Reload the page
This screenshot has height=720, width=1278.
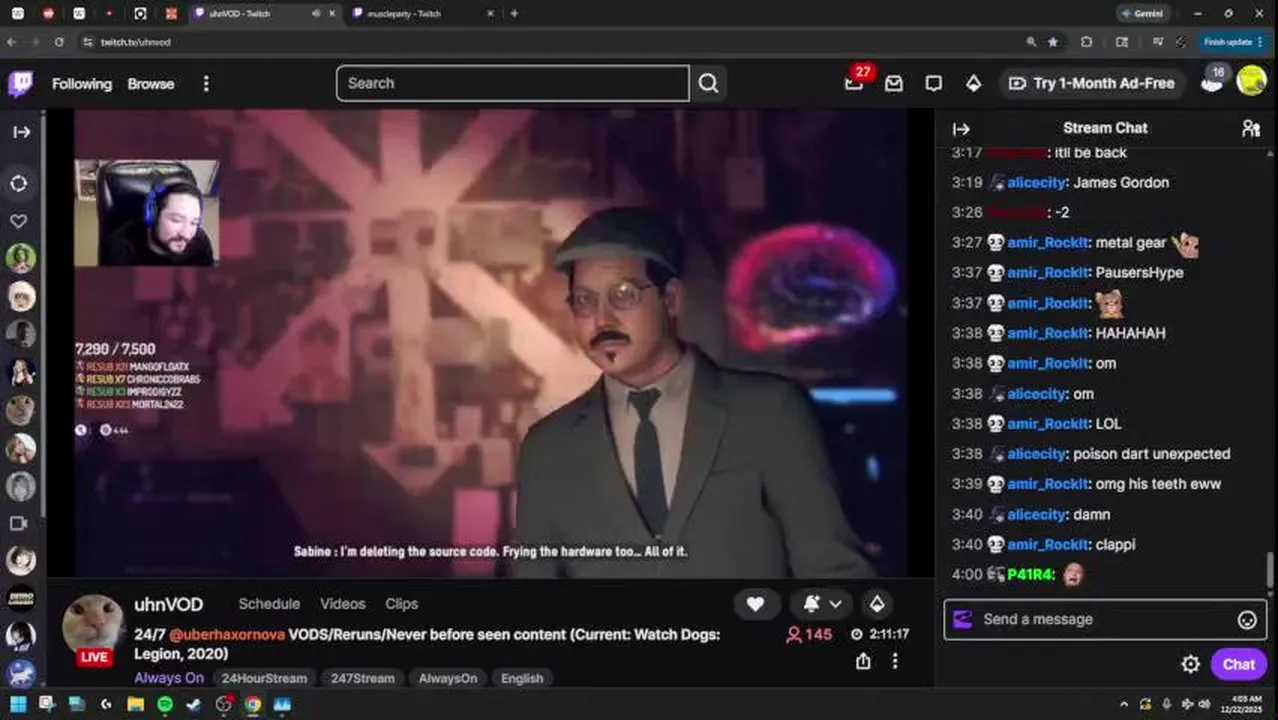59,42
